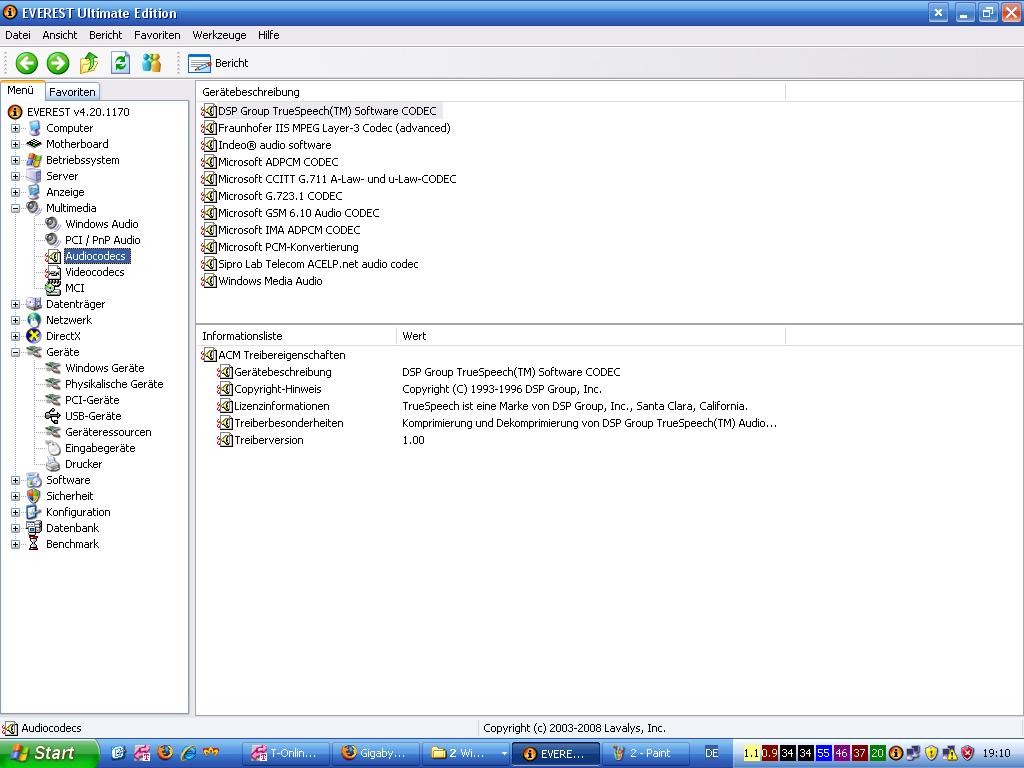The height and width of the screenshot is (768, 1024).
Task: Click the MCI tree icon
Action: 53,288
